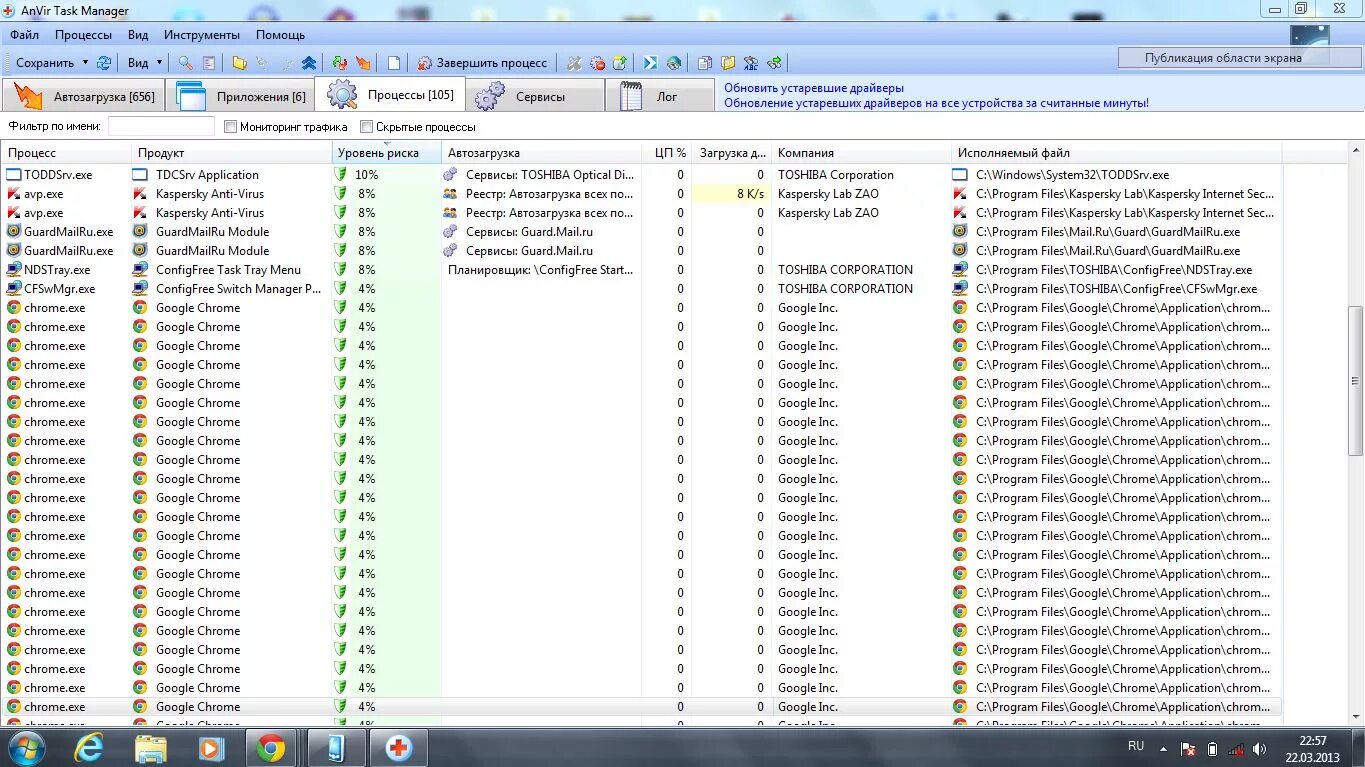Select the CFSwMgr.exe process row

[x=641, y=289]
